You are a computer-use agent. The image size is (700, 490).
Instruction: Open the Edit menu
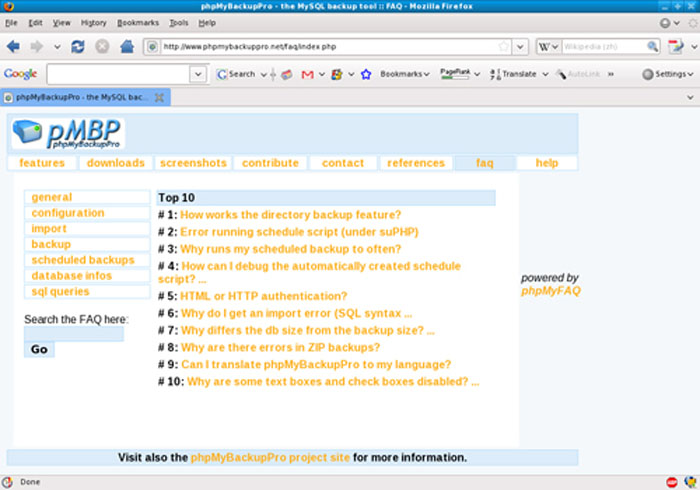[x=35, y=23]
